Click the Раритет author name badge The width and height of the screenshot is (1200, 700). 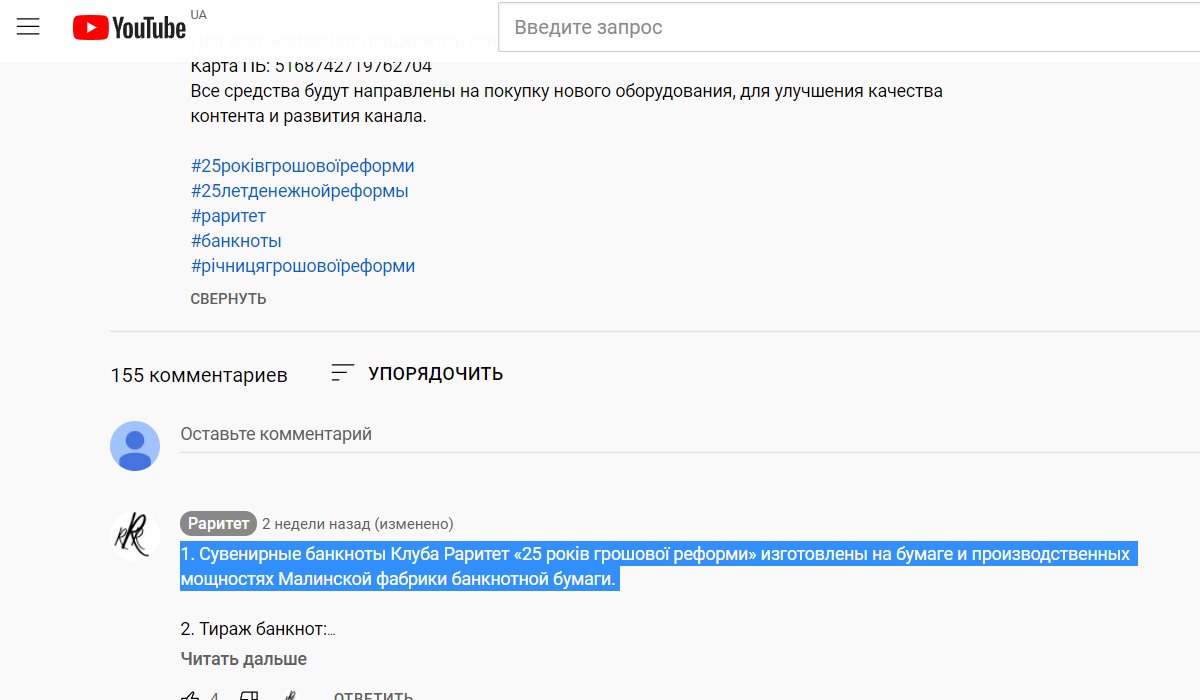pos(218,524)
